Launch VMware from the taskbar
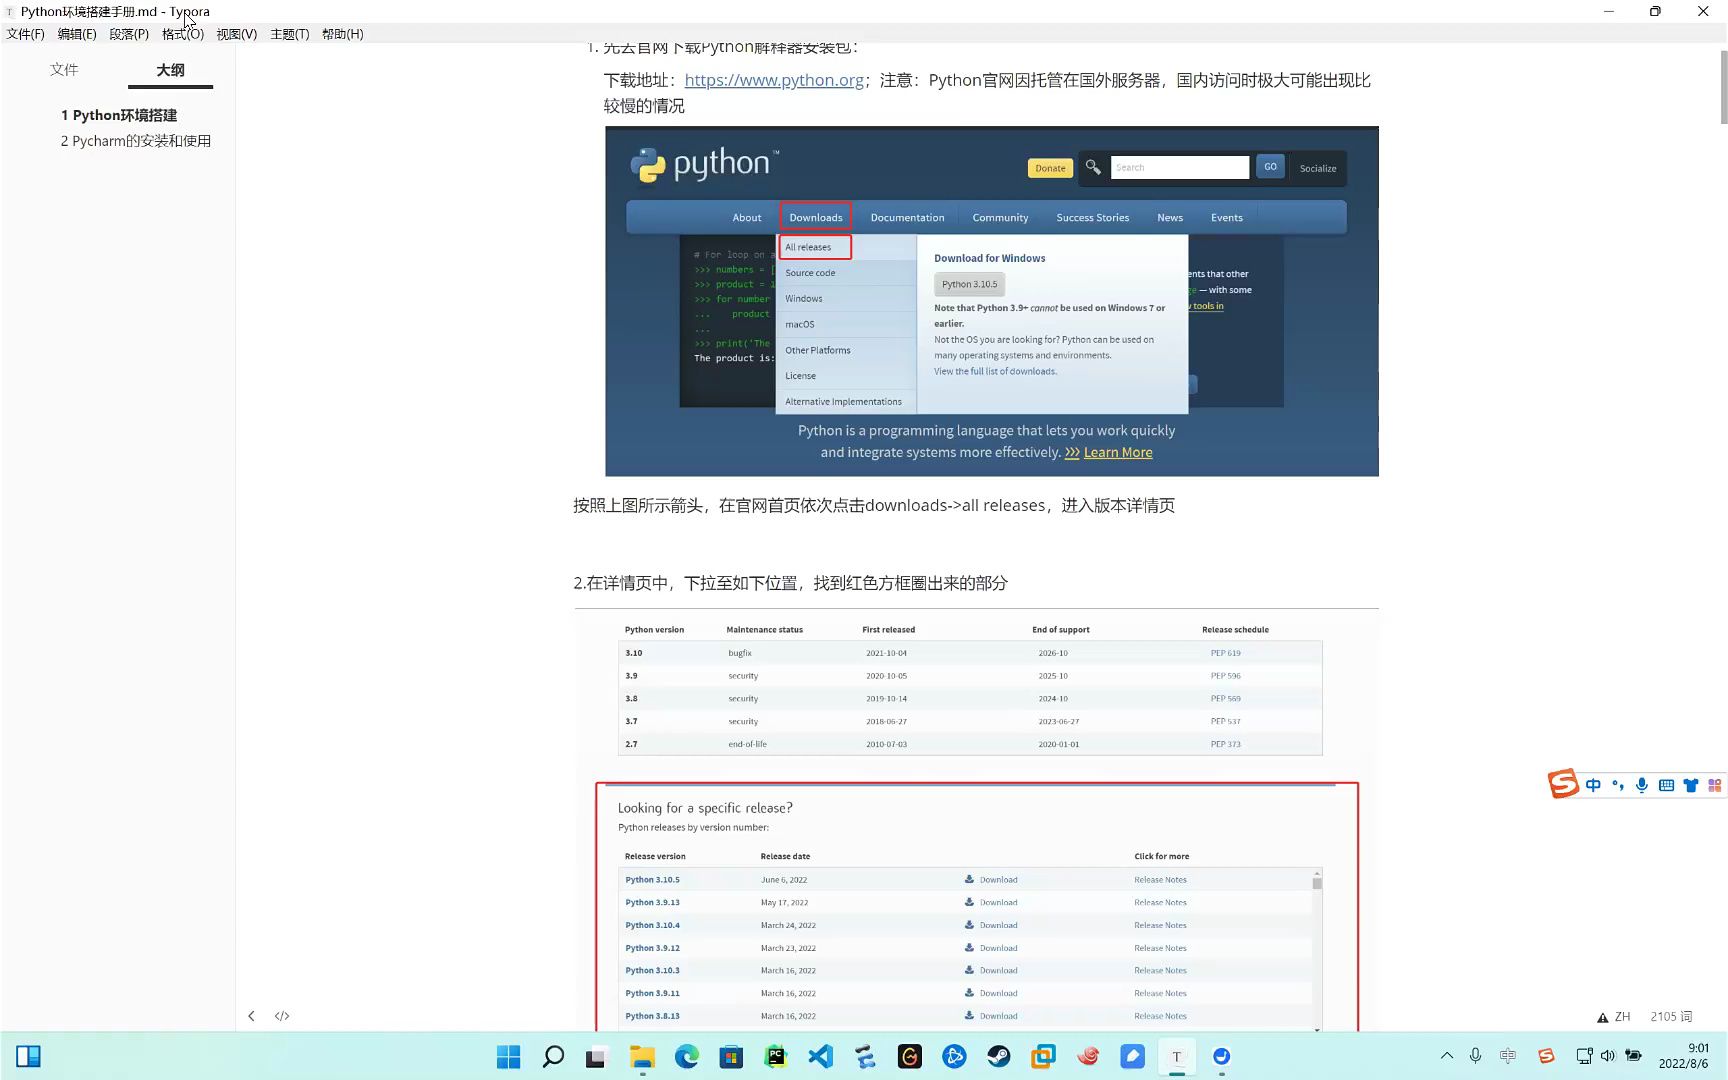 coord(1043,1056)
